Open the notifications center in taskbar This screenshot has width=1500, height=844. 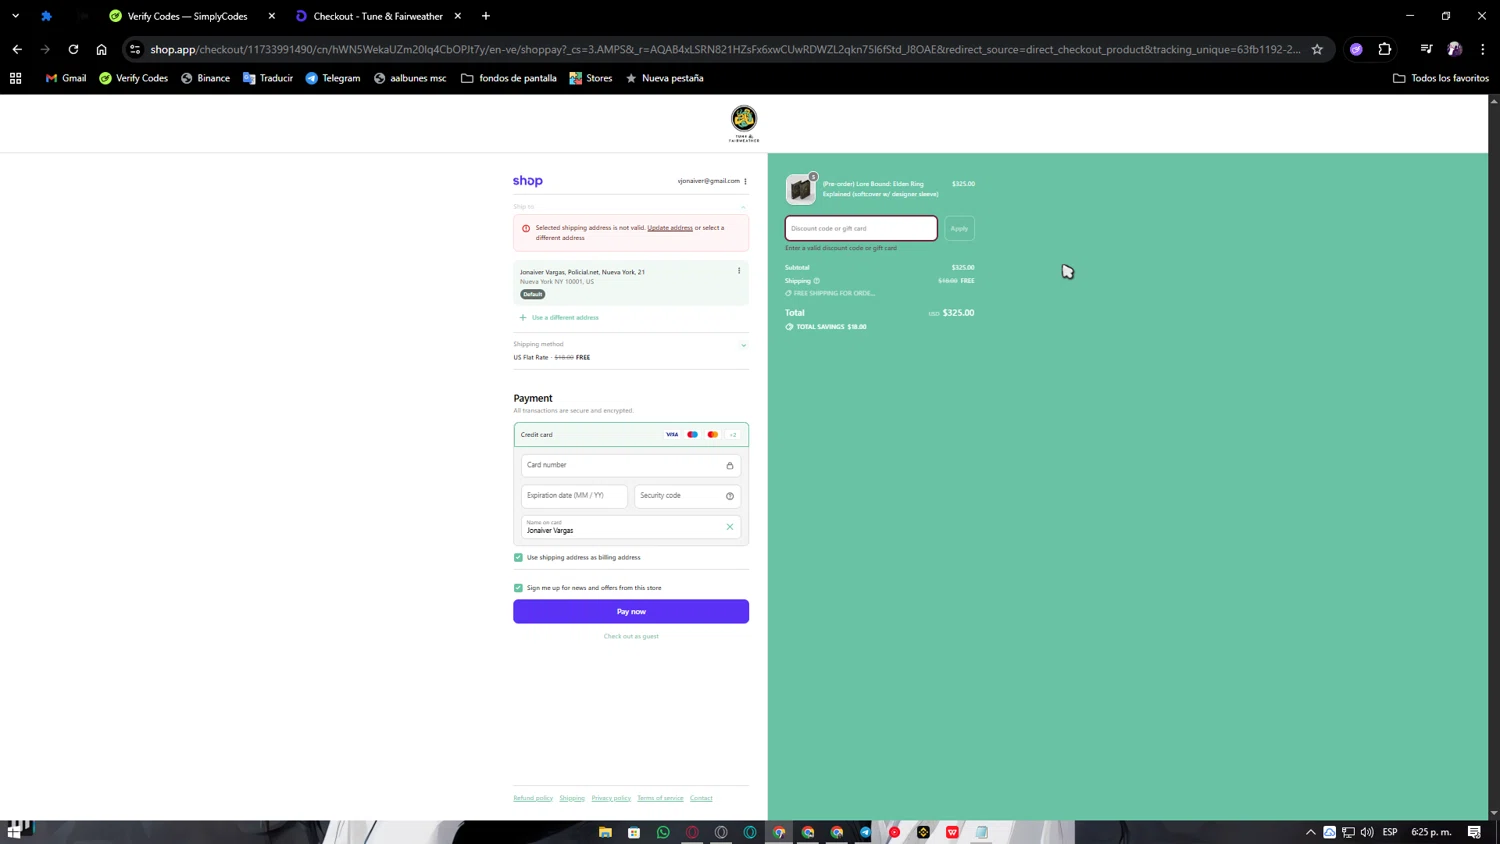1475,832
